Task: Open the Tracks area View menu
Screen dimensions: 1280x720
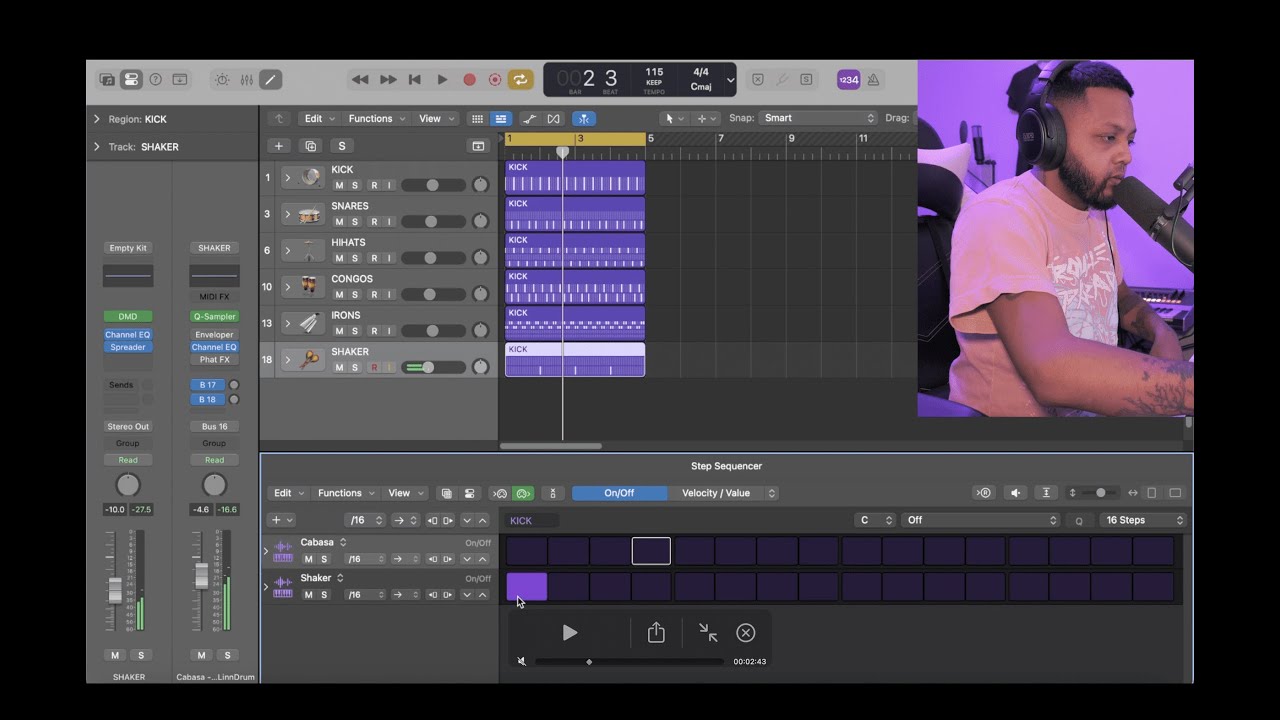Action: pos(435,119)
